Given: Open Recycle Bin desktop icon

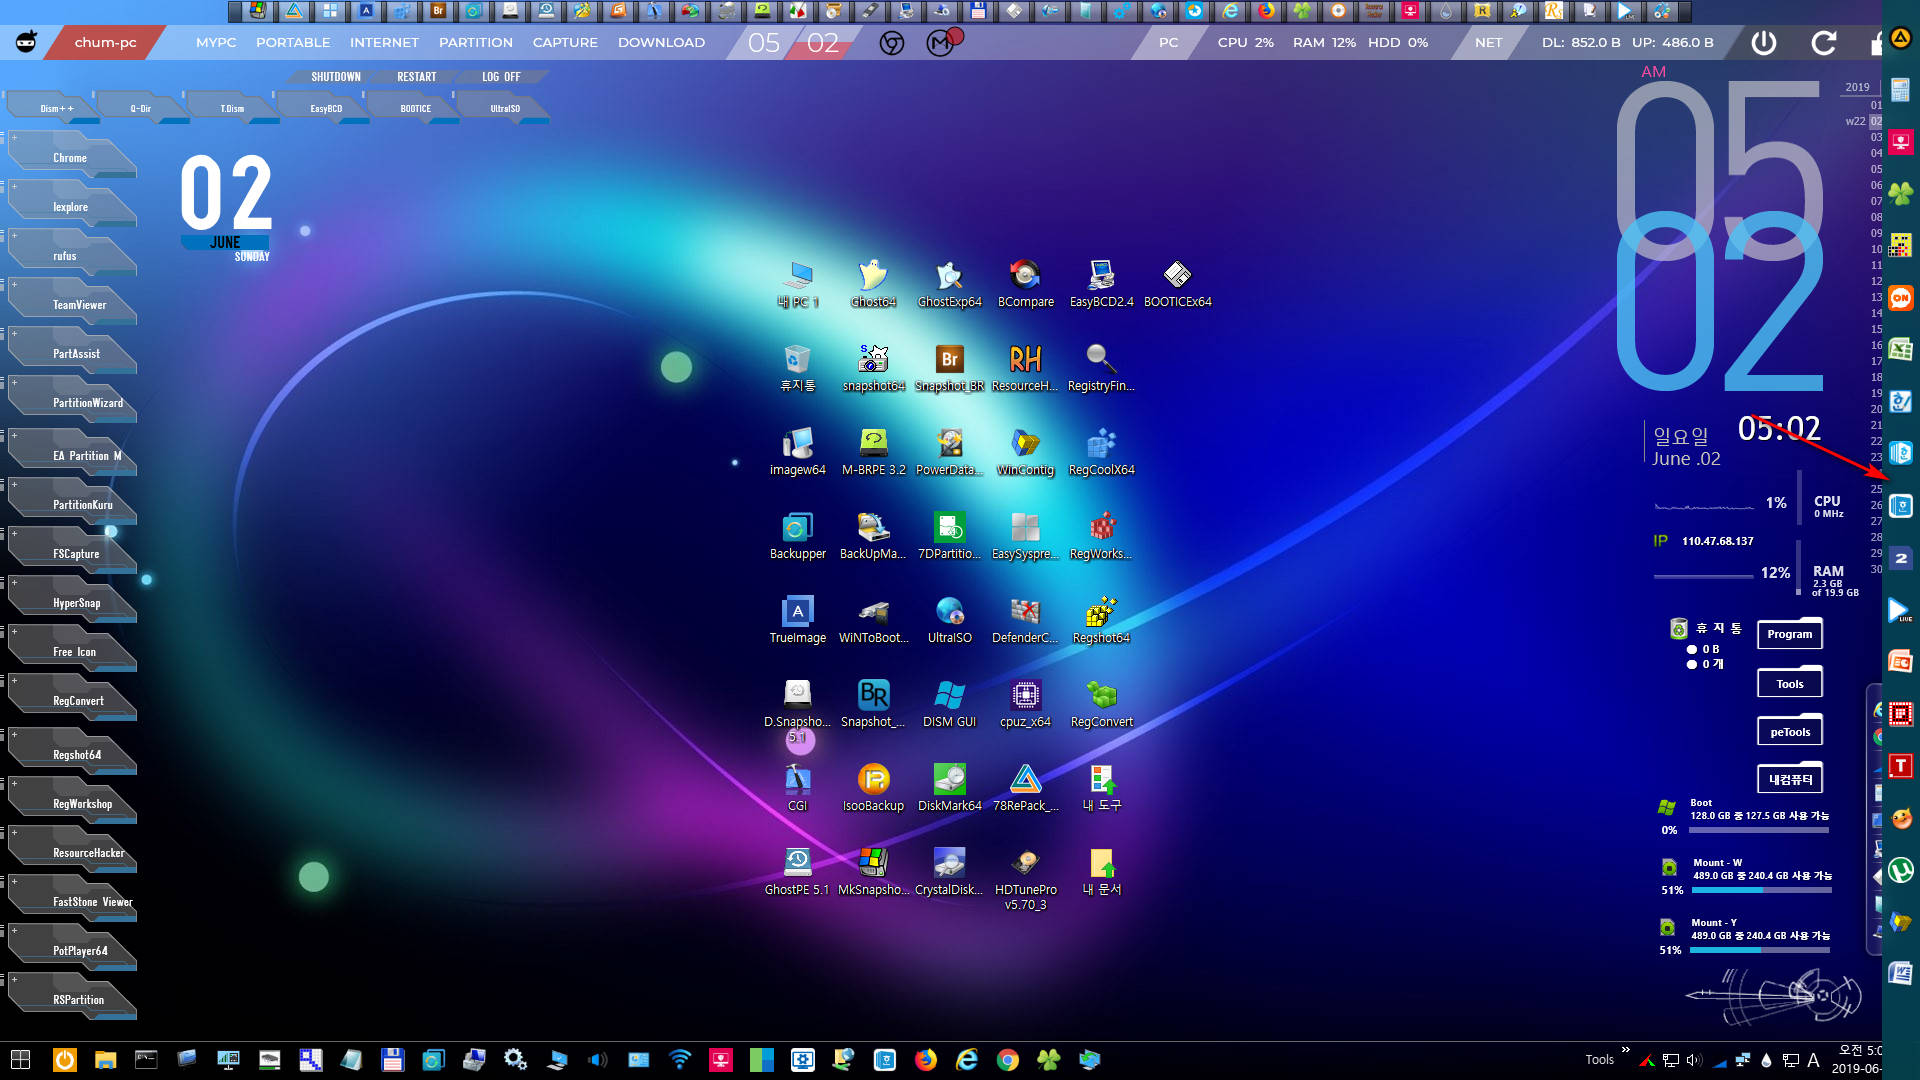Looking at the screenshot, I should tap(797, 368).
